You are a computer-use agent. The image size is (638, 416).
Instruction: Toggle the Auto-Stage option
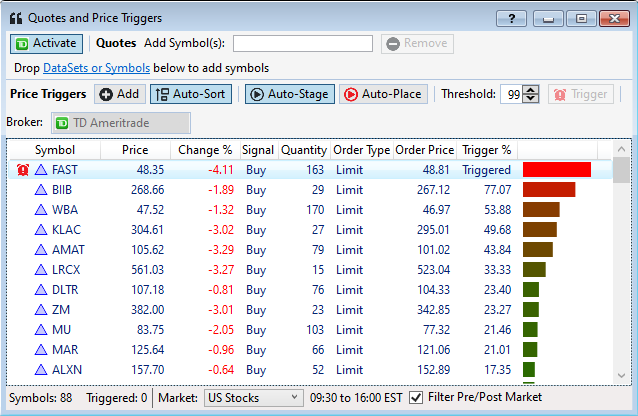tap(290, 94)
